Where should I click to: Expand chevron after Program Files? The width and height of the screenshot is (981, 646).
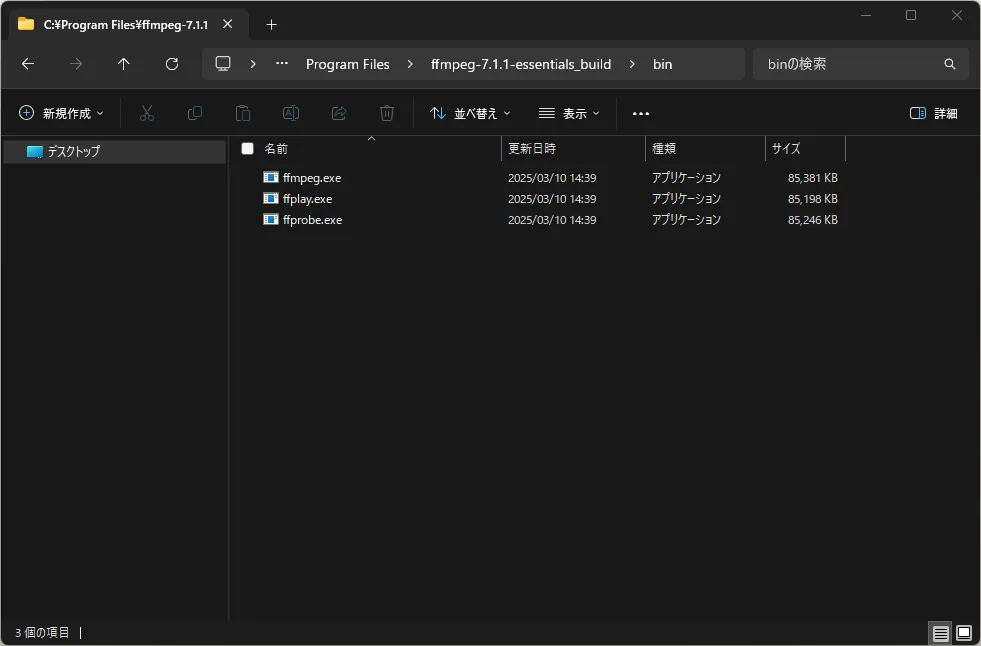click(410, 64)
